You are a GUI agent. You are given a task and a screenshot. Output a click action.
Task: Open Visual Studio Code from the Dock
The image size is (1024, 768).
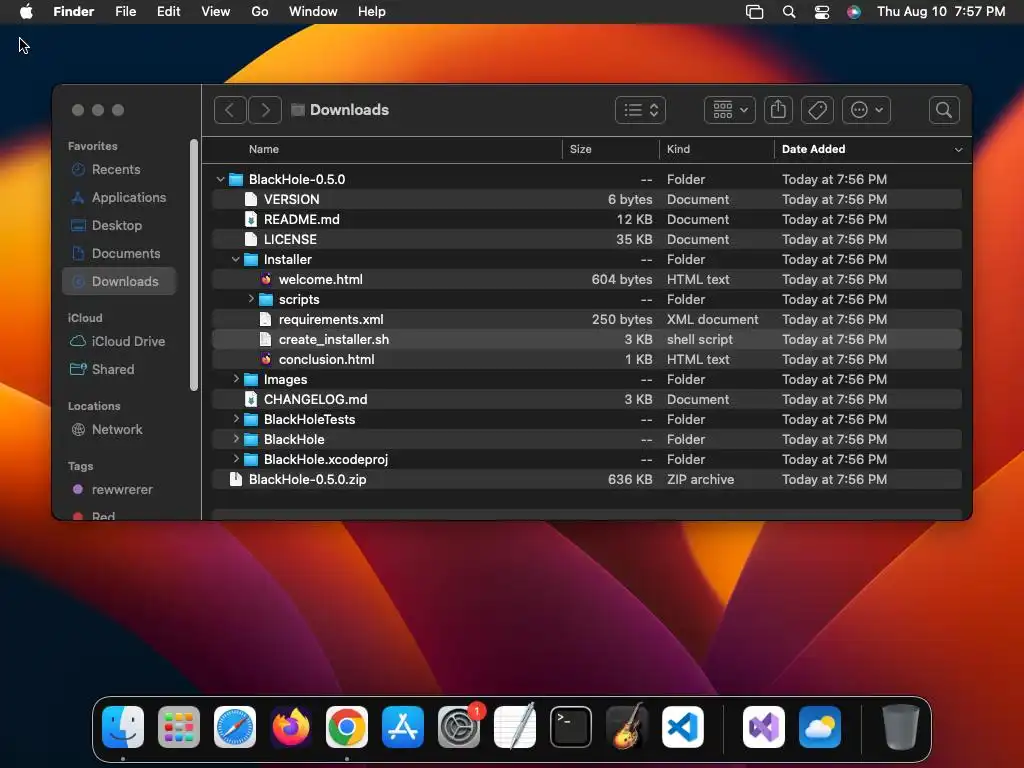pyautogui.click(x=682, y=727)
